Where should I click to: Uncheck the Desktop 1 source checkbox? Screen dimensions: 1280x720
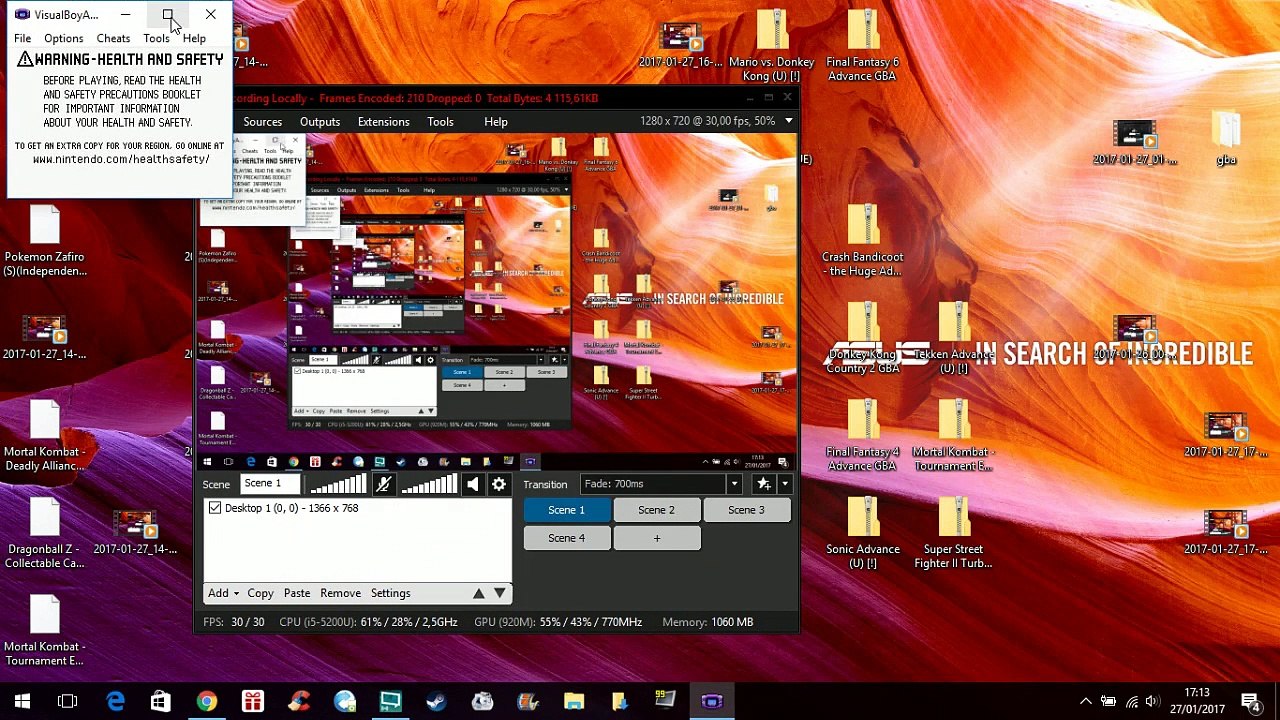click(x=215, y=508)
